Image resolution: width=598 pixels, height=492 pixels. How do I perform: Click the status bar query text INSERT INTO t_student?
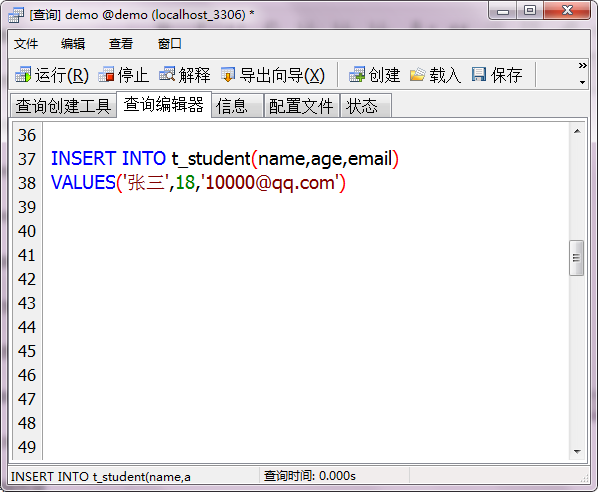pos(101,477)
